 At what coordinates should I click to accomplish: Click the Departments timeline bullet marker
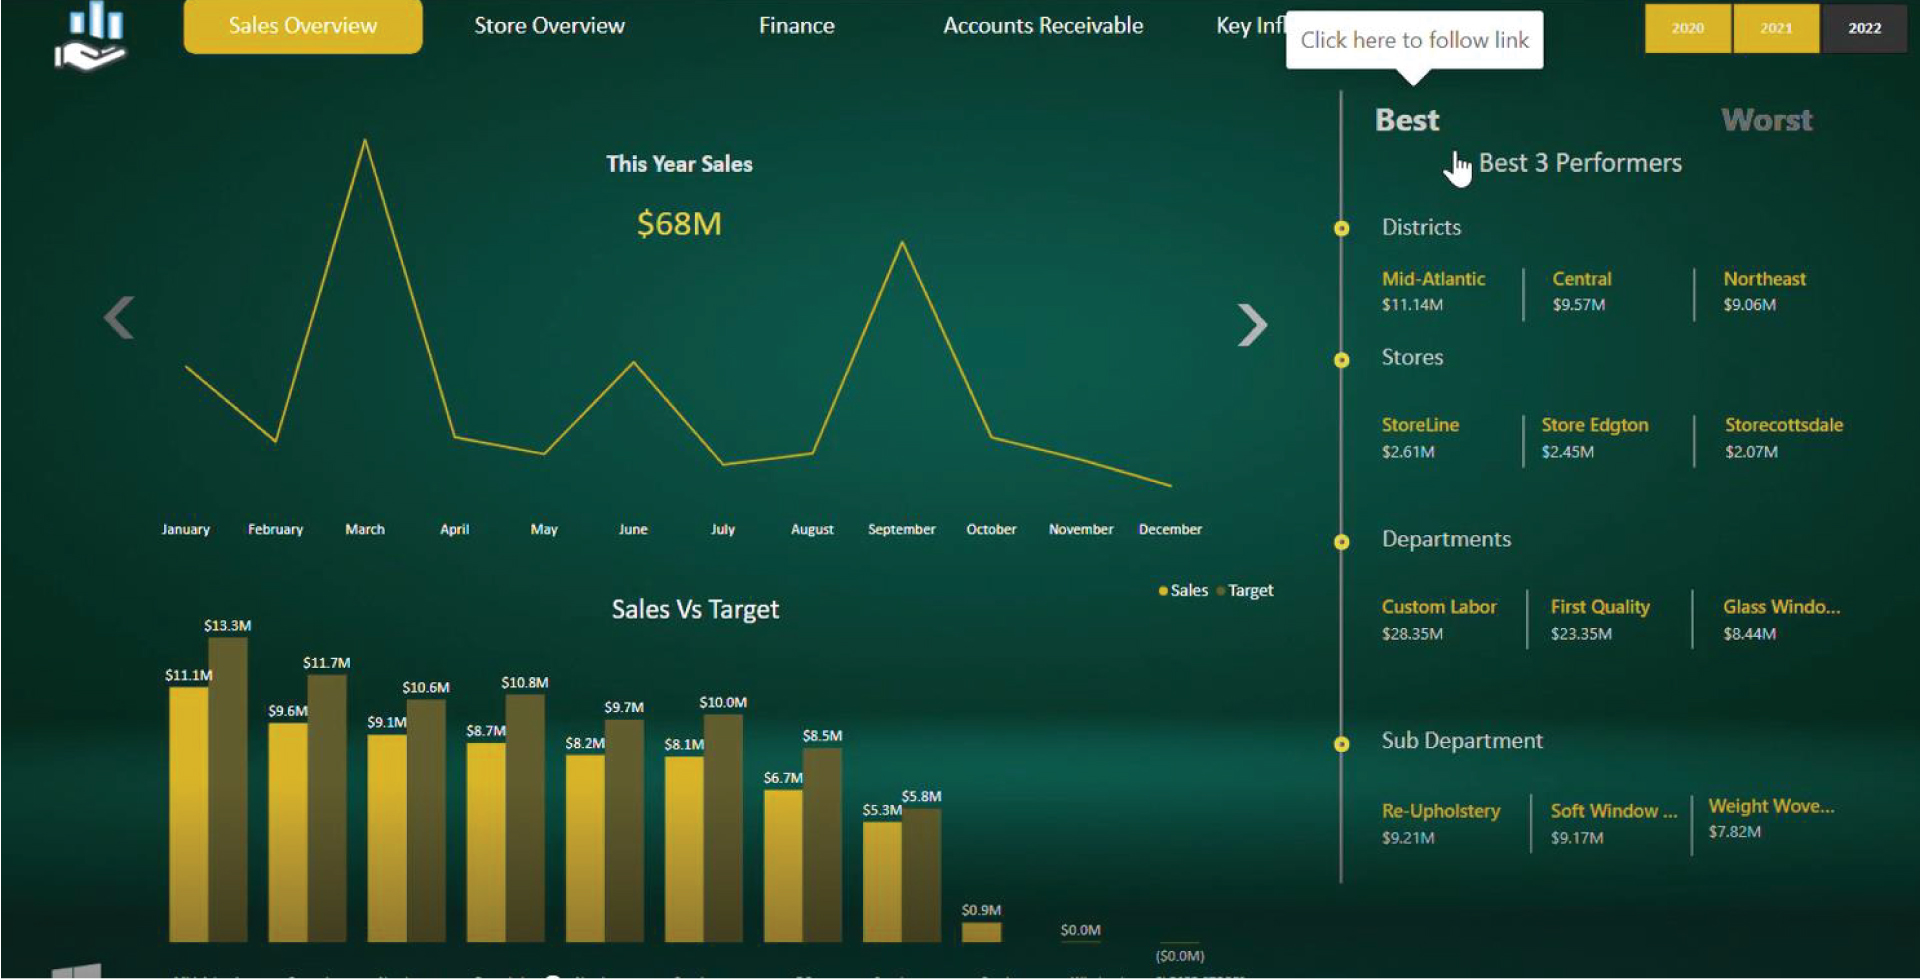click(x=1343, y=542)
